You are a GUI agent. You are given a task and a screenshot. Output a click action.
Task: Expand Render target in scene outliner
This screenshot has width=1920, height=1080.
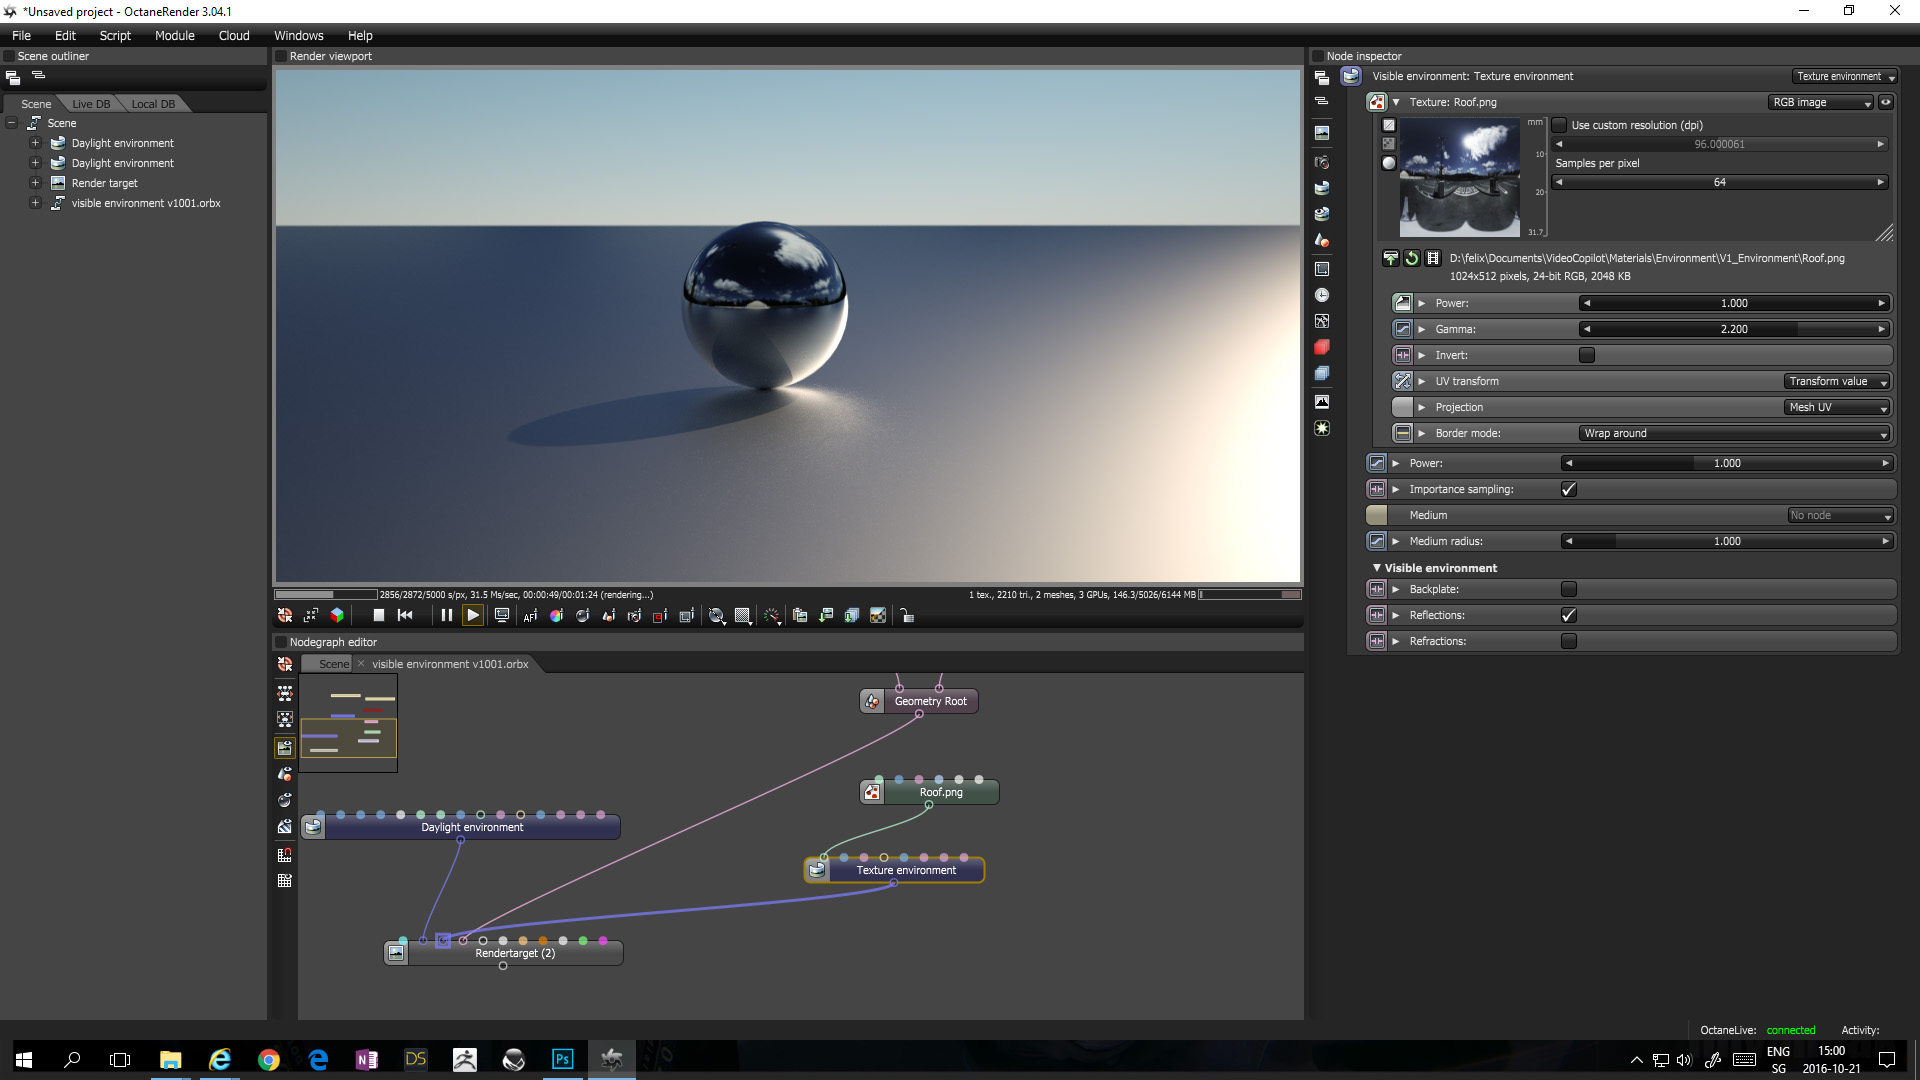point(35,183)
